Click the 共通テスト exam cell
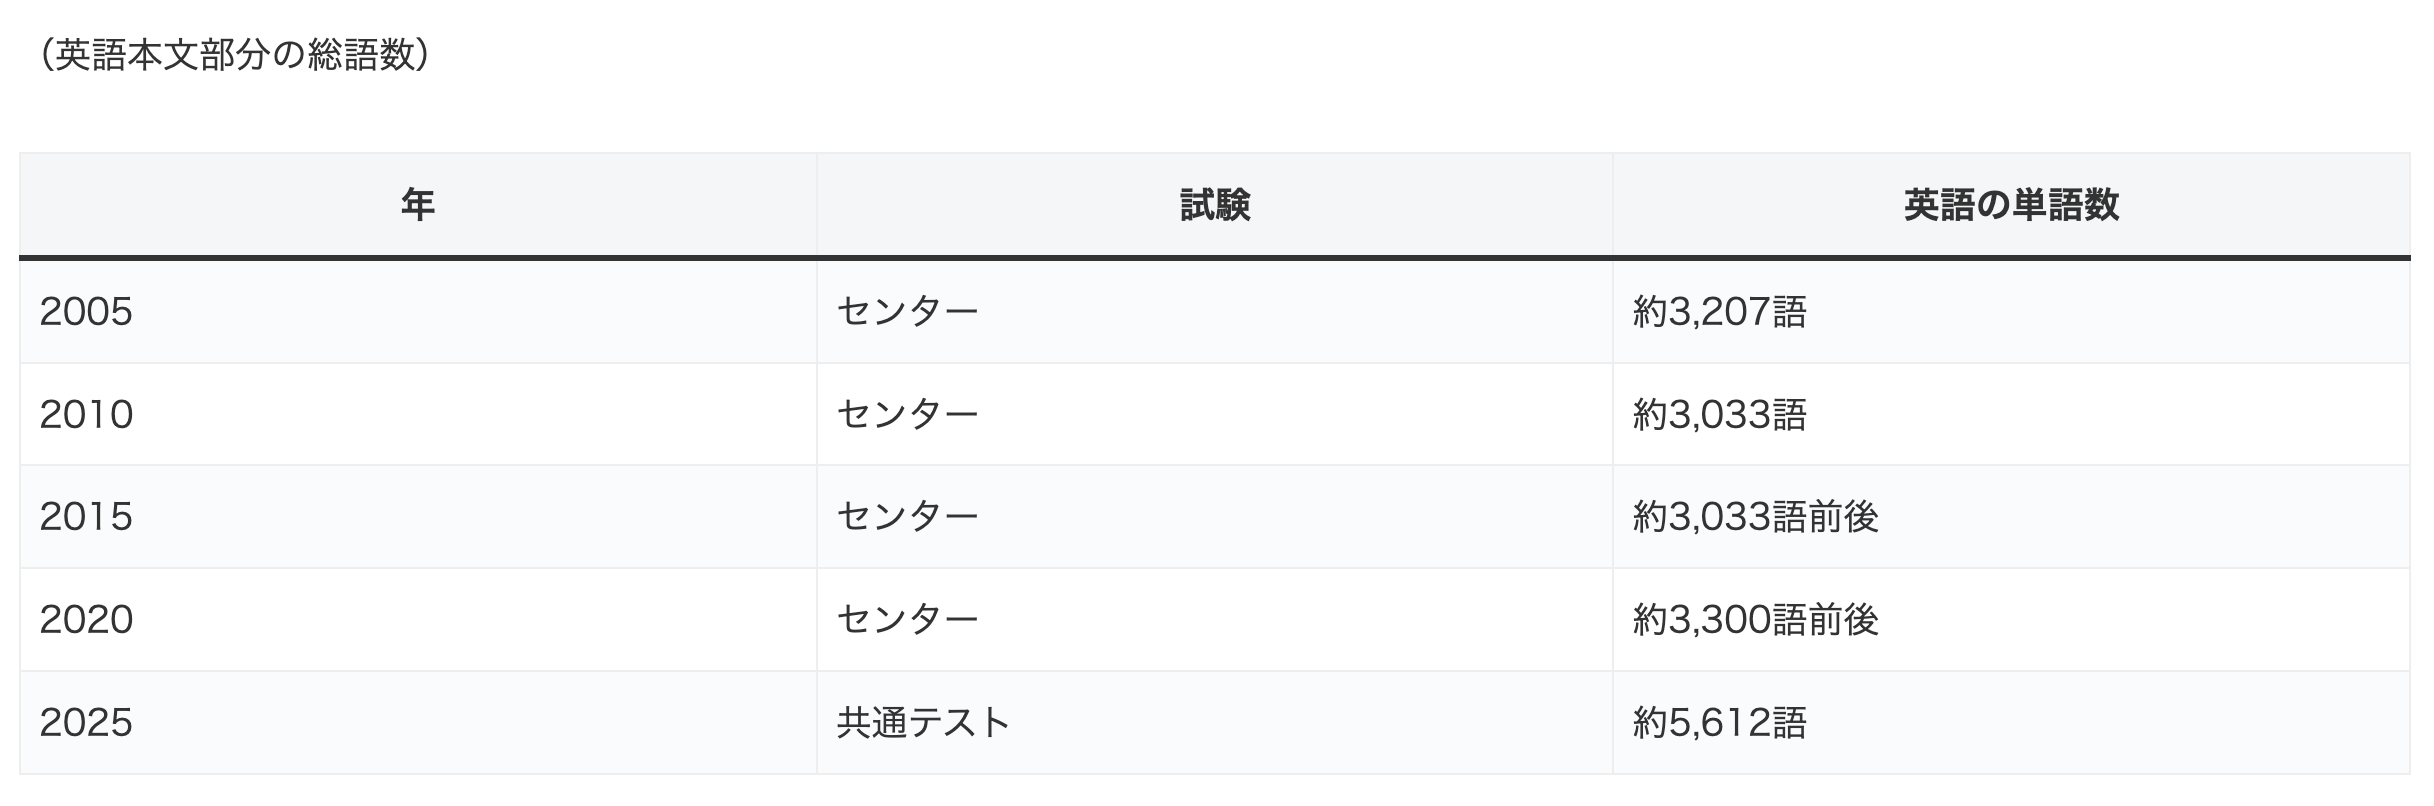The height and width of the screenshot is (806, 2434). 923,723
